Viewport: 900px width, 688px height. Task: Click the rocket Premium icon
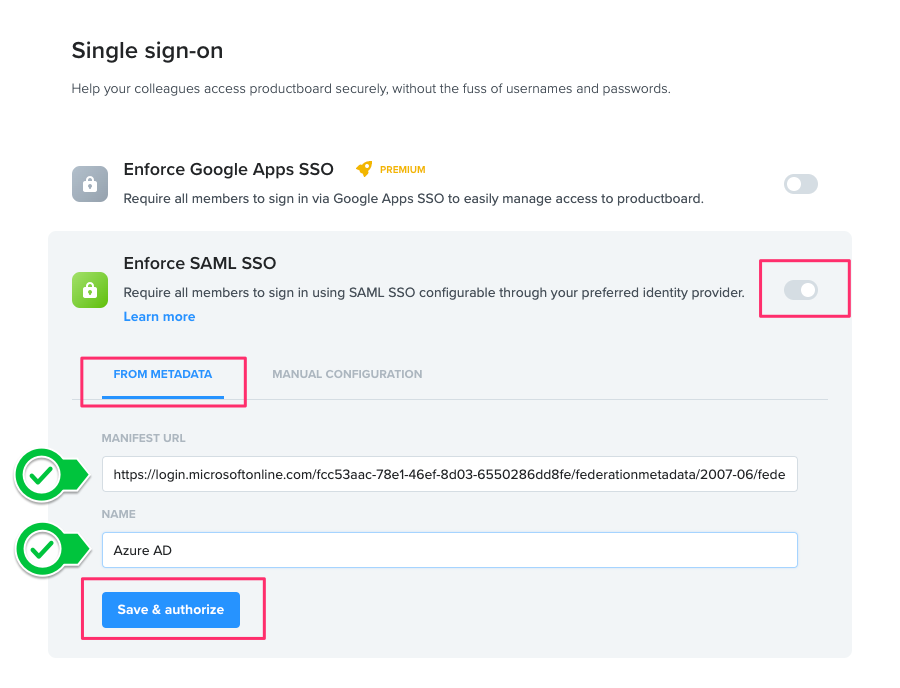(x=364, y=169)
